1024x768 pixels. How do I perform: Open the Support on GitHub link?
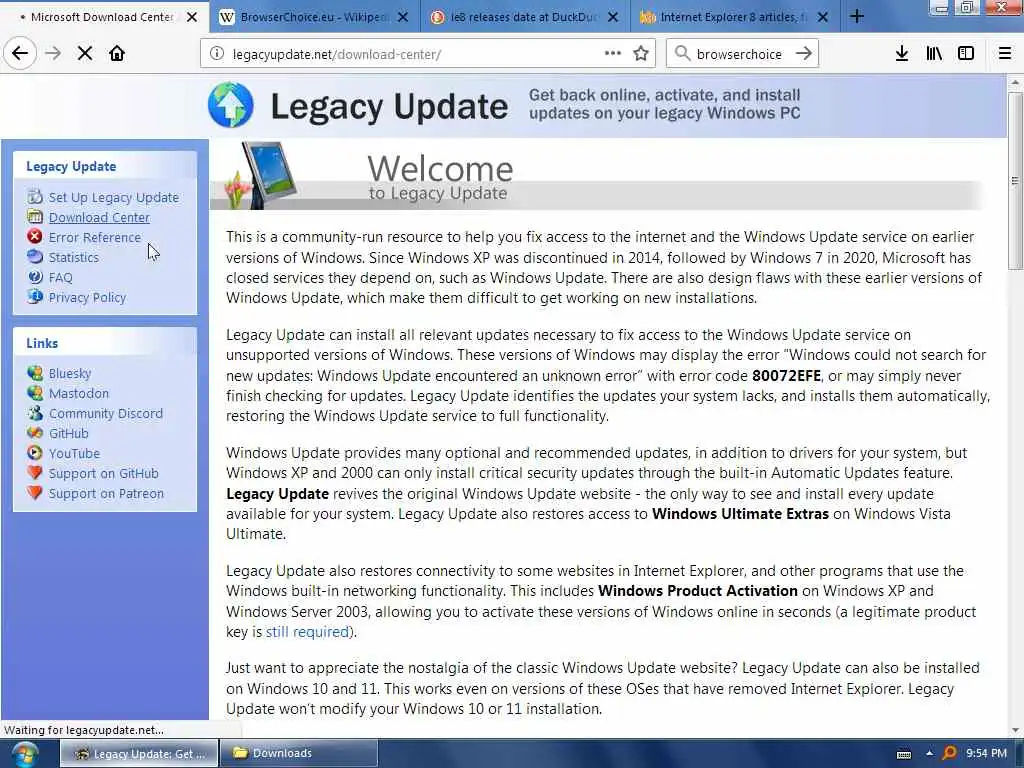[x=104, y=473]
